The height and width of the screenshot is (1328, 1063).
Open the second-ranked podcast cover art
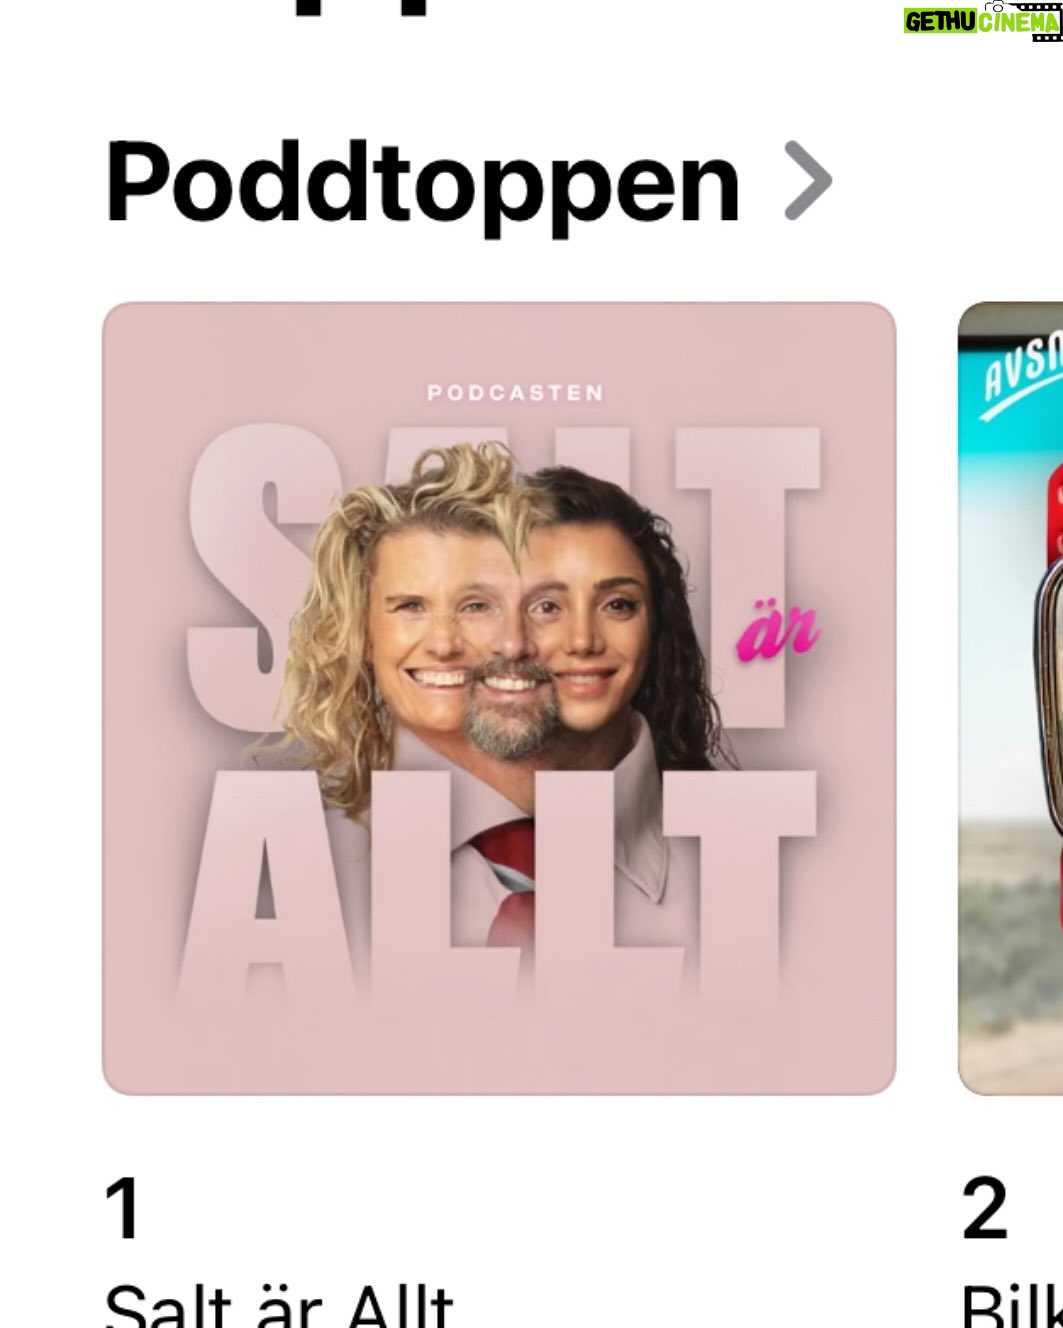pos(1010,698)
